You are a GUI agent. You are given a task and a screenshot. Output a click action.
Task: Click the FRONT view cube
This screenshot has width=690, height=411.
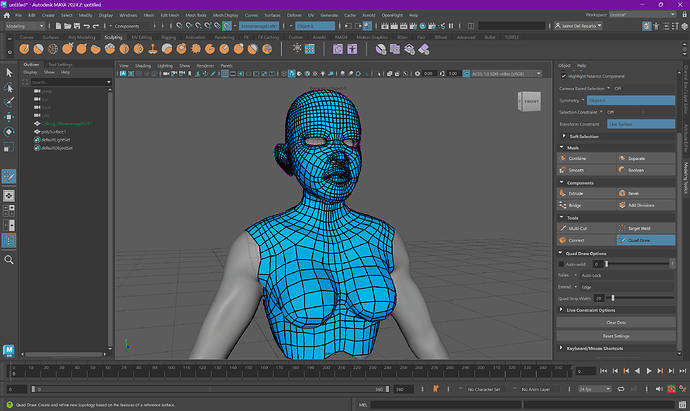531,101
